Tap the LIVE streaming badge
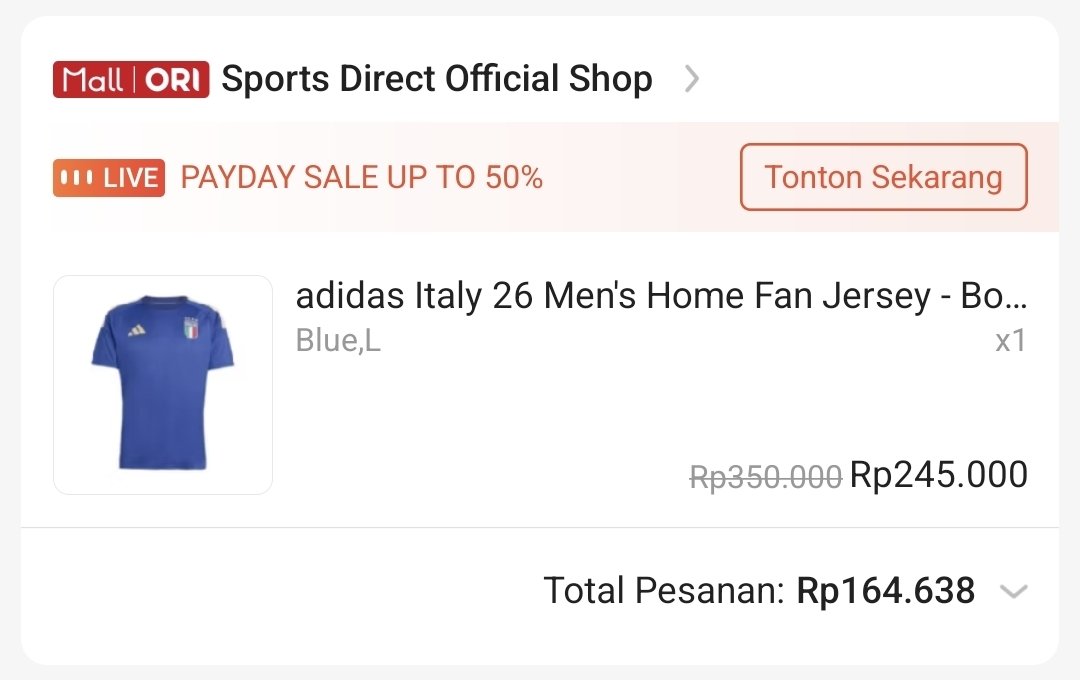Screen dimensions: 1080x680 109,178
